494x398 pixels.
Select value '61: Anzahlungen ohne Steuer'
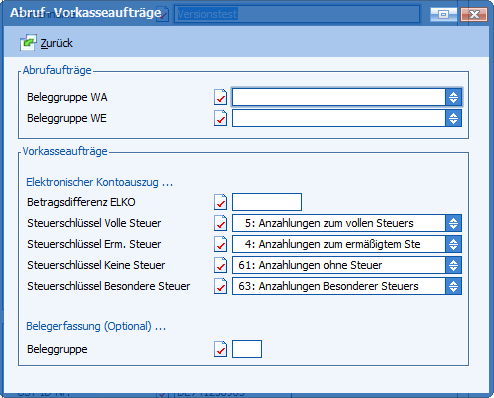(310, 265)
